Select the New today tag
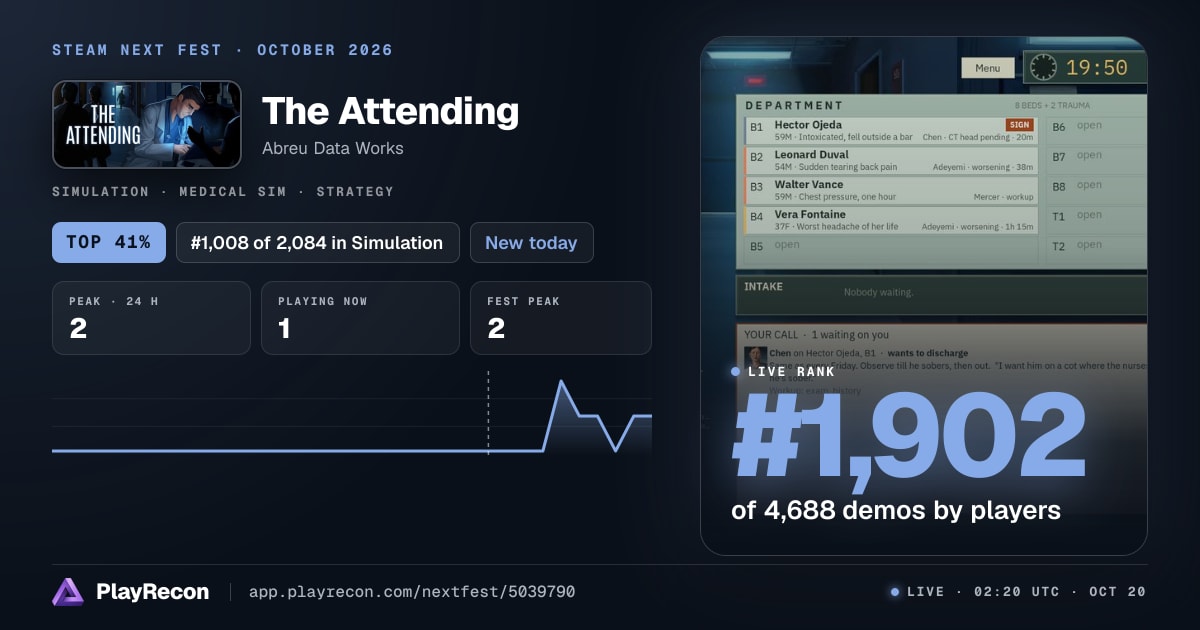Image resolution: width=1200 pixels, height=630 pixels. [531, 243]
